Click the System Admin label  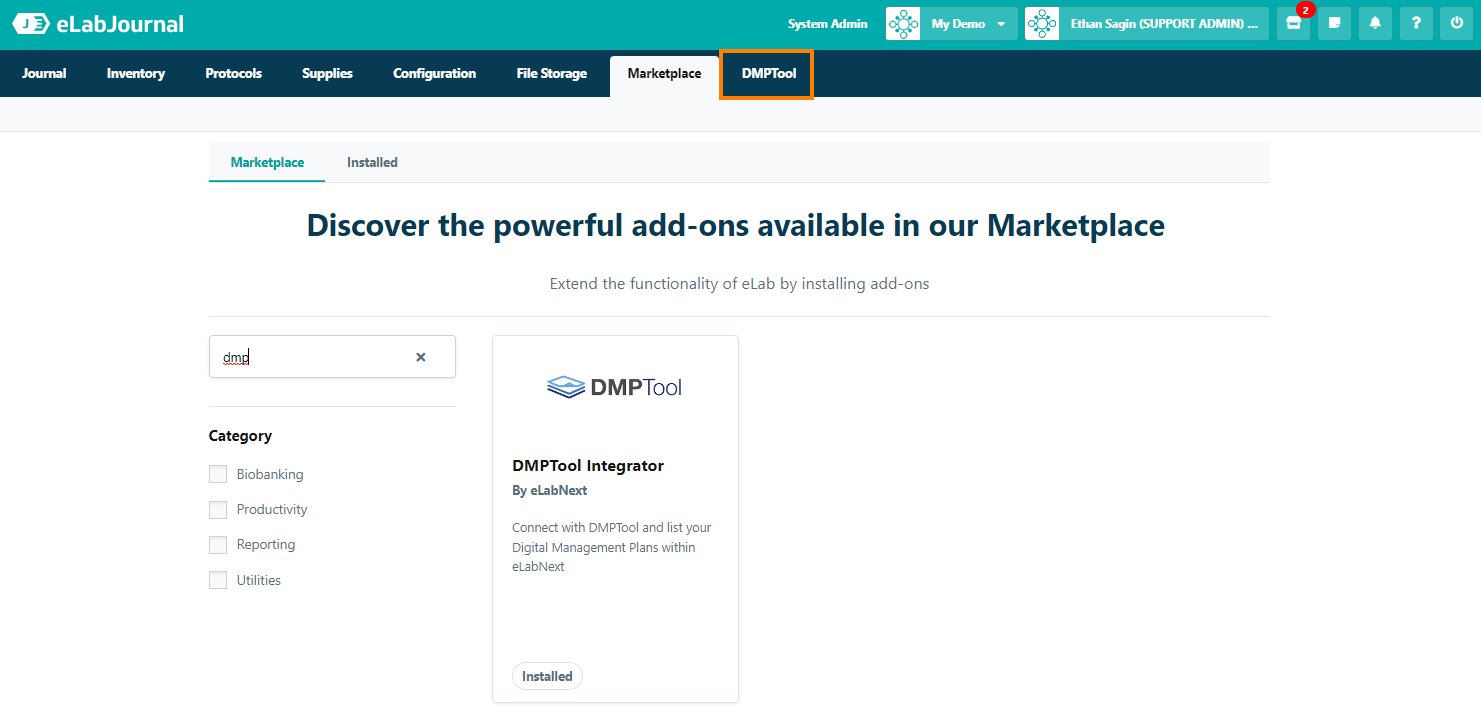pyautogui.click(x=828, y=24)
